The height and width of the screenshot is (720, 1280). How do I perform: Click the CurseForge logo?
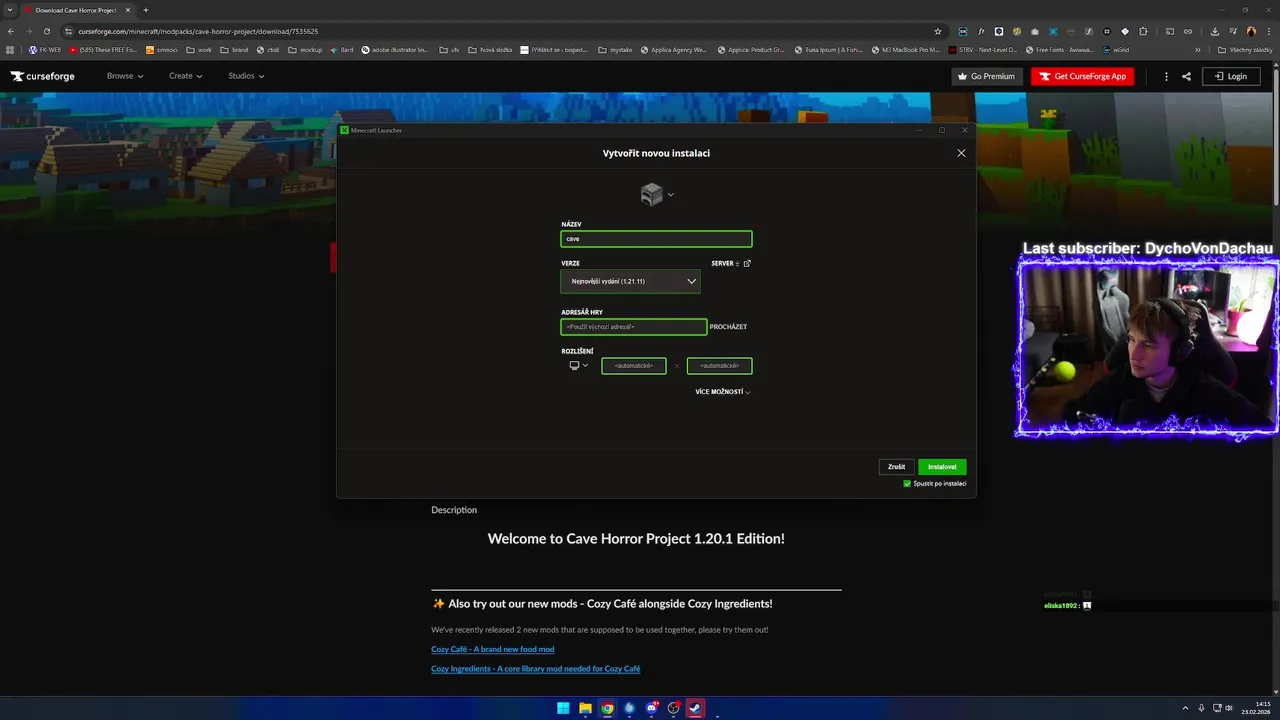pyautogui.click(x=42, y=76)
